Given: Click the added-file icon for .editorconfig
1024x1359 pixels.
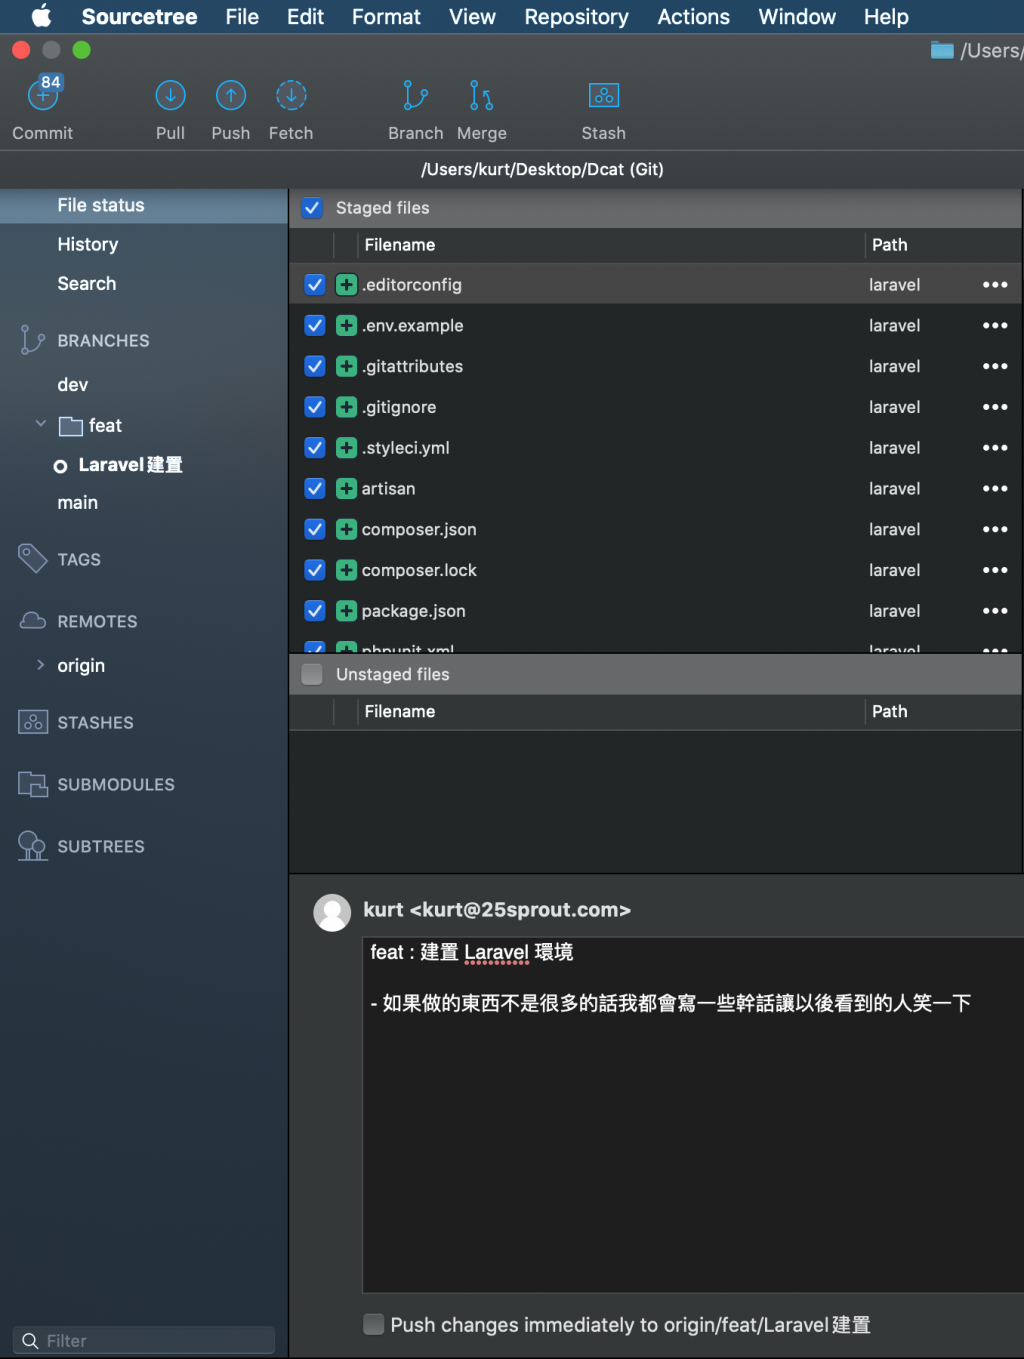Looking at the screenshot, I should pyautogui.click(x=346, y=285).
